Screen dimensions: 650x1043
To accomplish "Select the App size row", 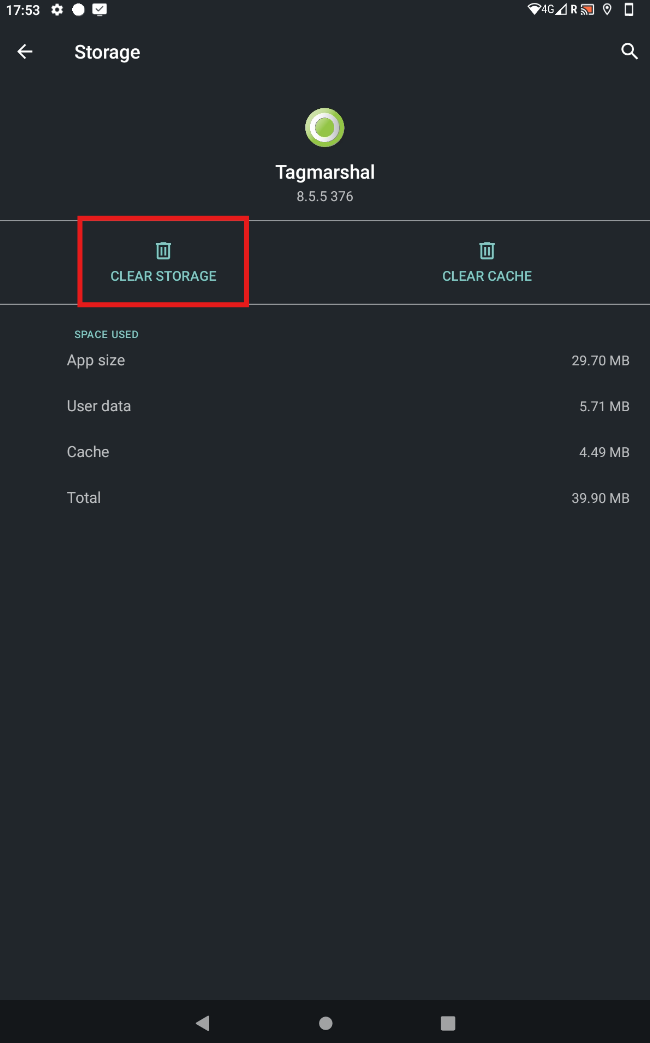I will (325, 360).
